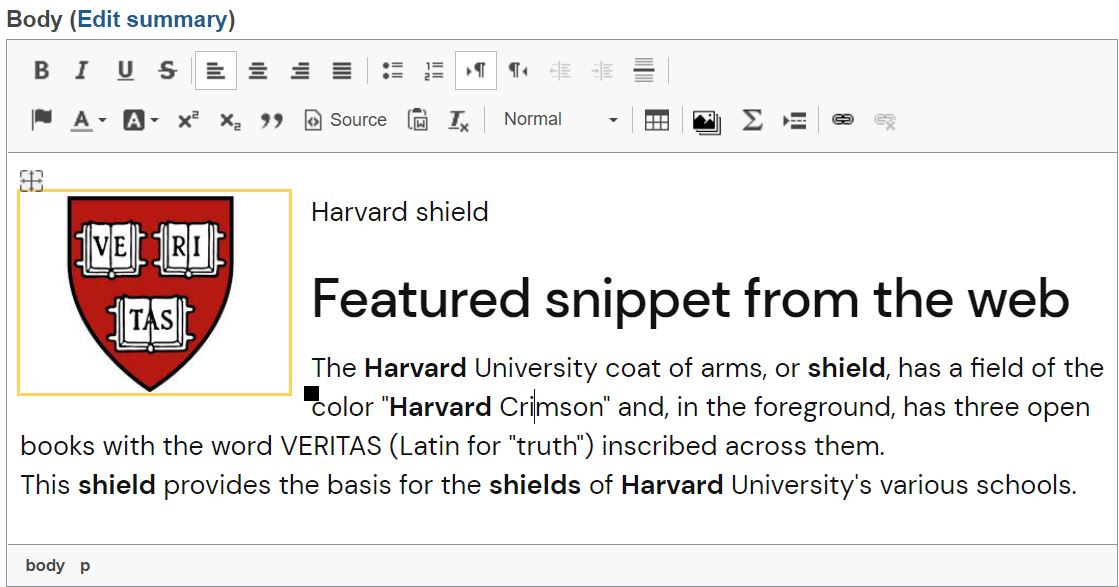Toggle Bold formatting

[x=41, y=71]
